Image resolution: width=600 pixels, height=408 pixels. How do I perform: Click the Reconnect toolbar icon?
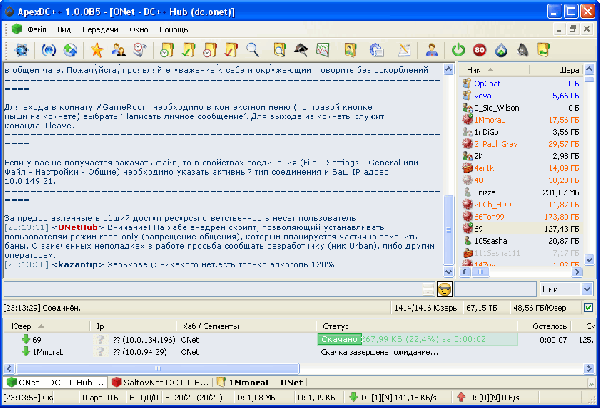[x=49, y=50]
